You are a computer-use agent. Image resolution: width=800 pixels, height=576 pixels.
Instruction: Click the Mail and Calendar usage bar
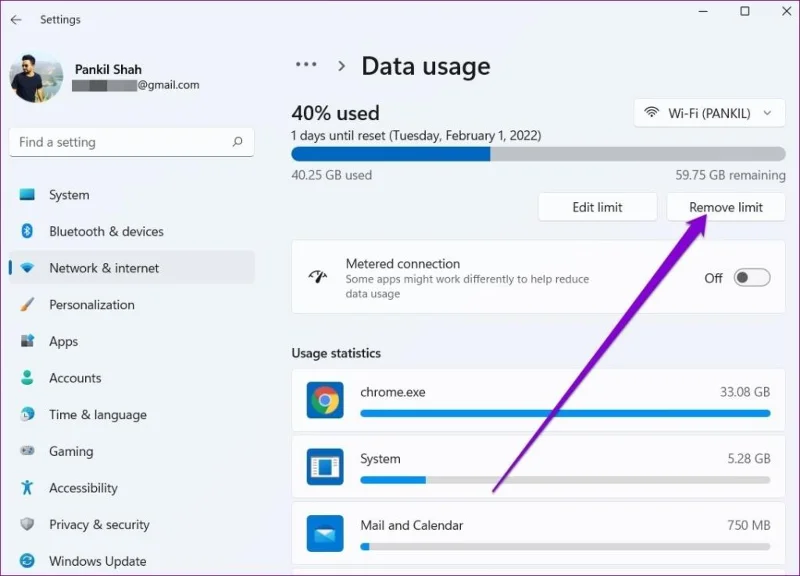click(565, 546)
